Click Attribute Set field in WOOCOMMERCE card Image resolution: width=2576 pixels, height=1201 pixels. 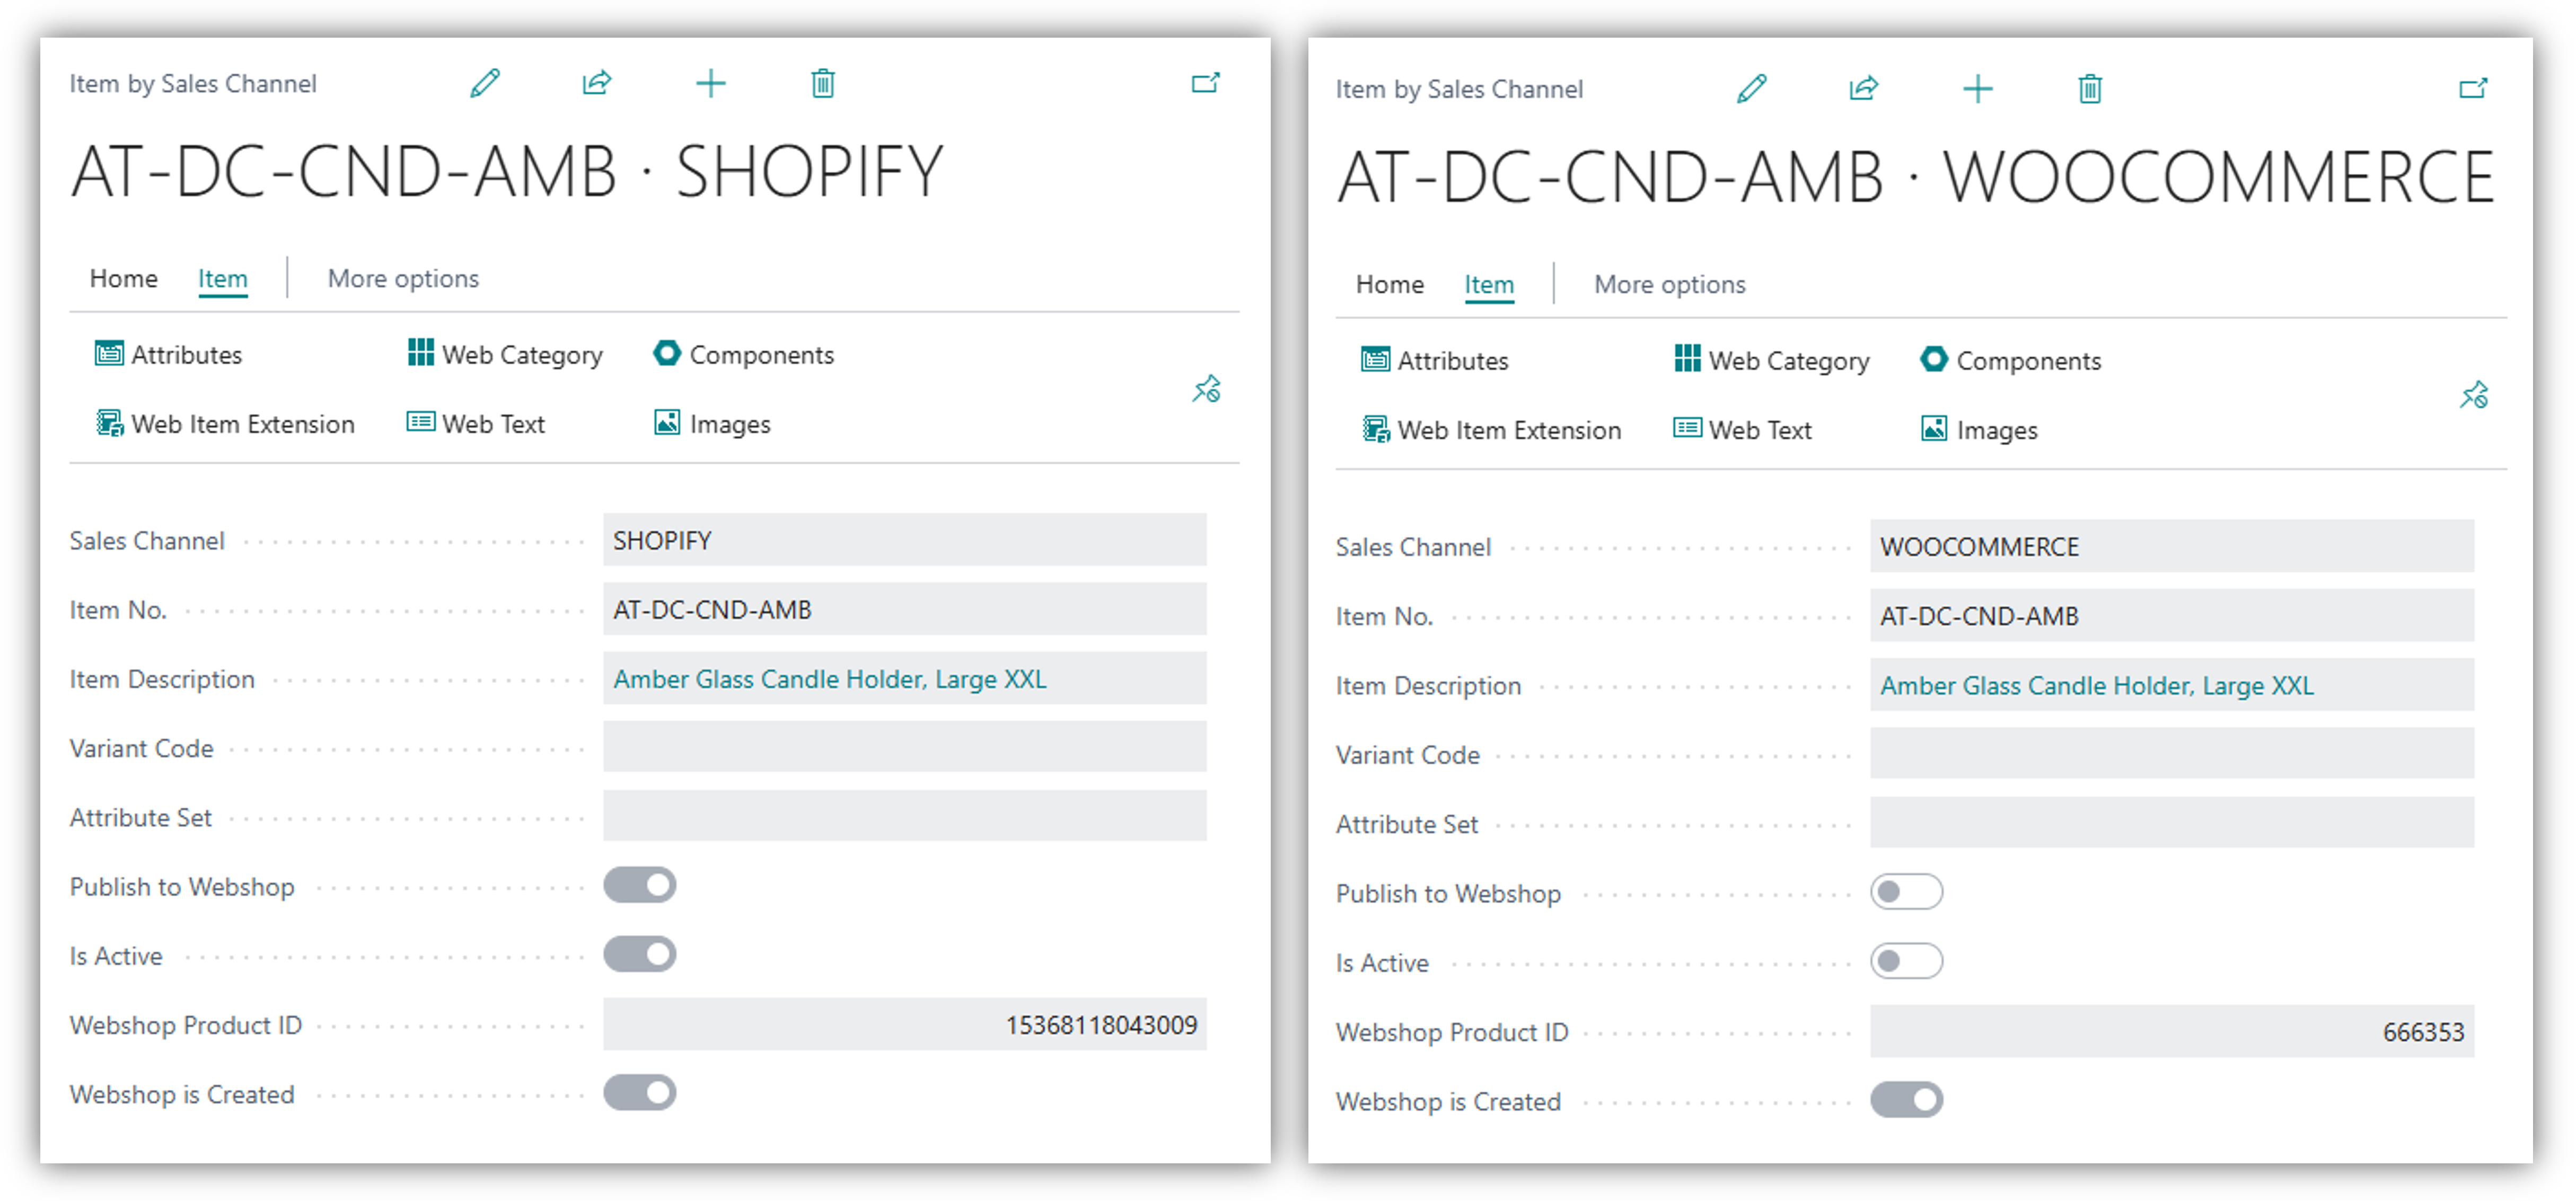[2172, 822]
